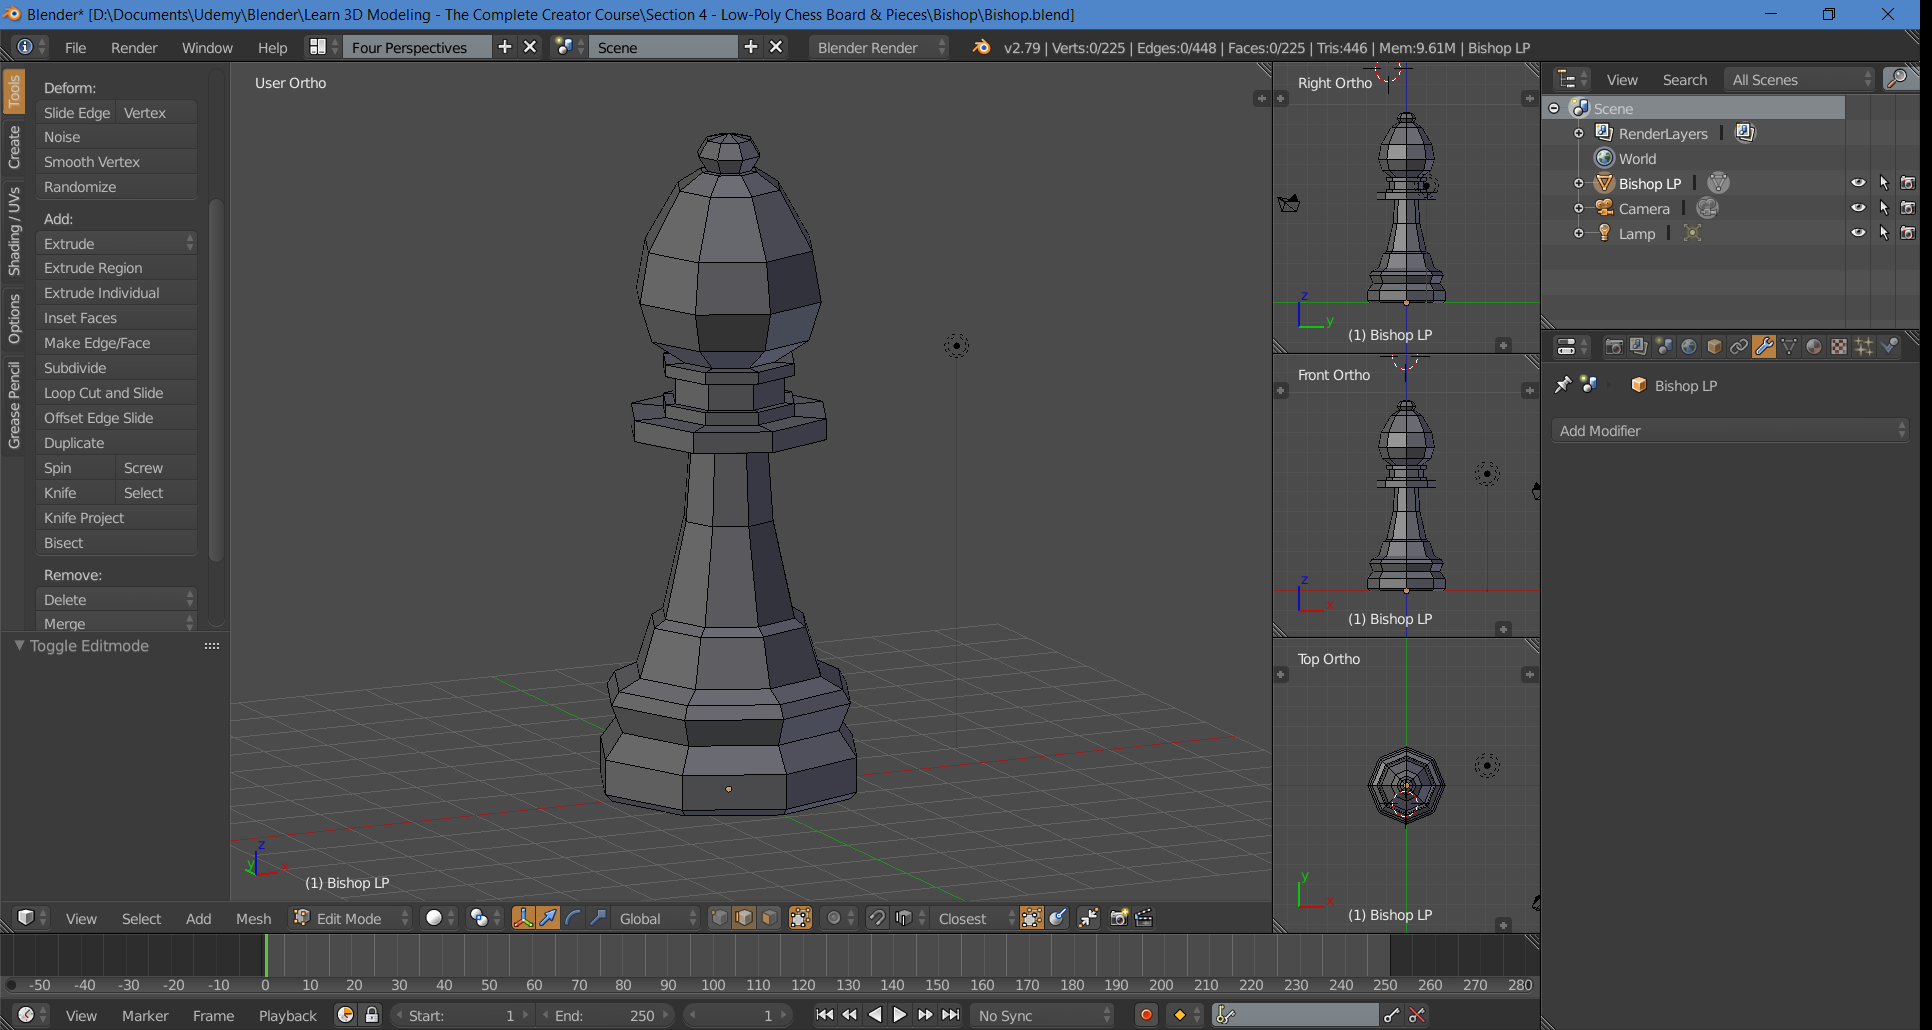Open the Add Modifier dropdown
1932x1030 pixels.
coord(1731,431)
